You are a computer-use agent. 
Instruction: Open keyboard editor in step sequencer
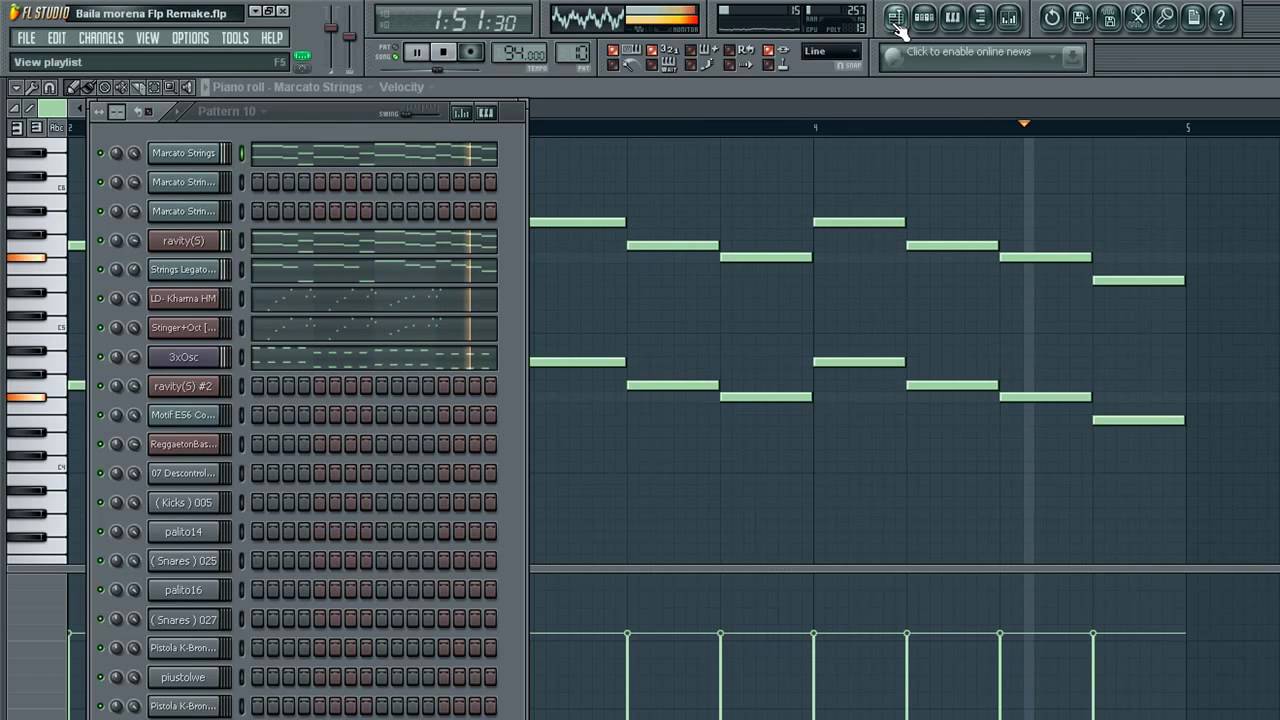click(485, 113)
